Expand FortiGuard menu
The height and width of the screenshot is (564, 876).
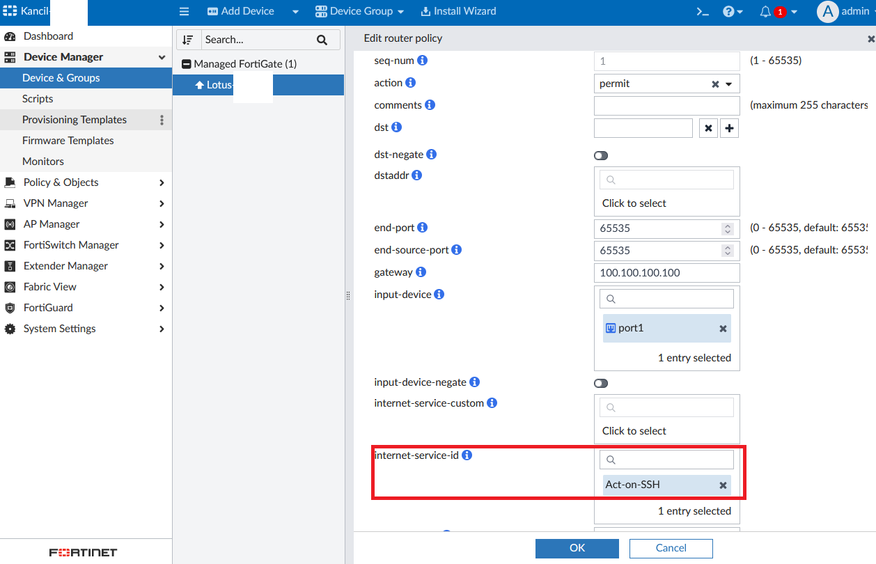161,308
